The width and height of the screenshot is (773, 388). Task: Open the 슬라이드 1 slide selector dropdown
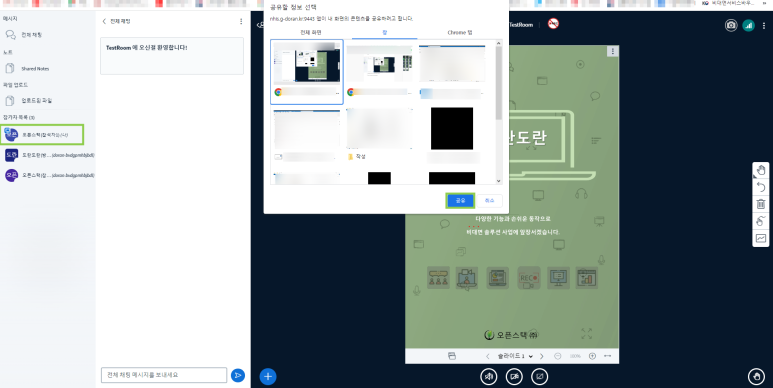click(515, 356)
